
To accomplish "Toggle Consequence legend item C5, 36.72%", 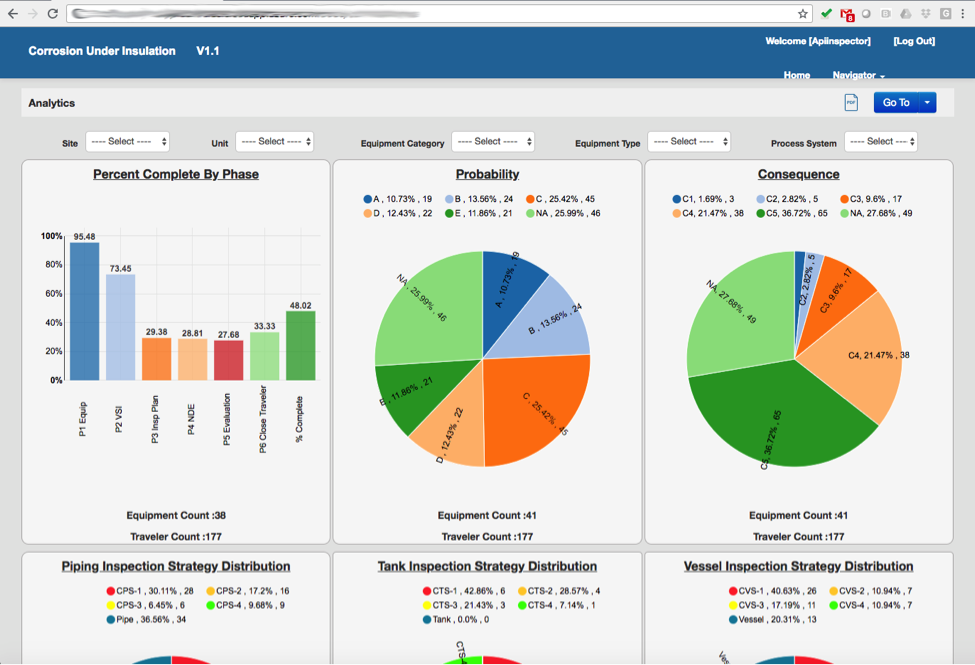I will point(792,213).
